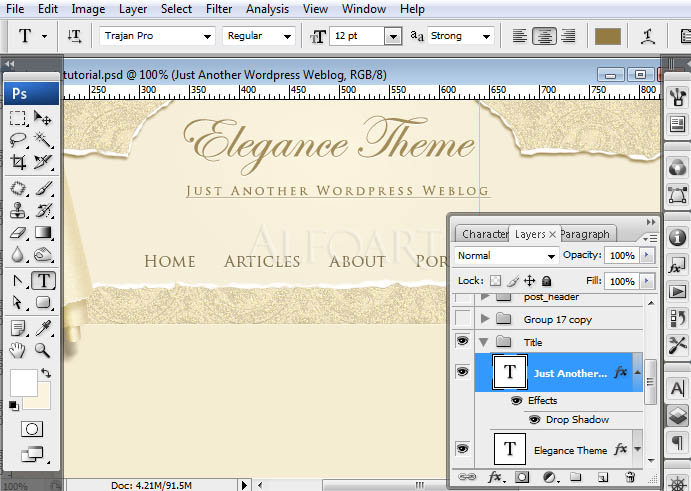The image size is (691, 491).
Task: Delete layer with trash icon
Action: 630,477
